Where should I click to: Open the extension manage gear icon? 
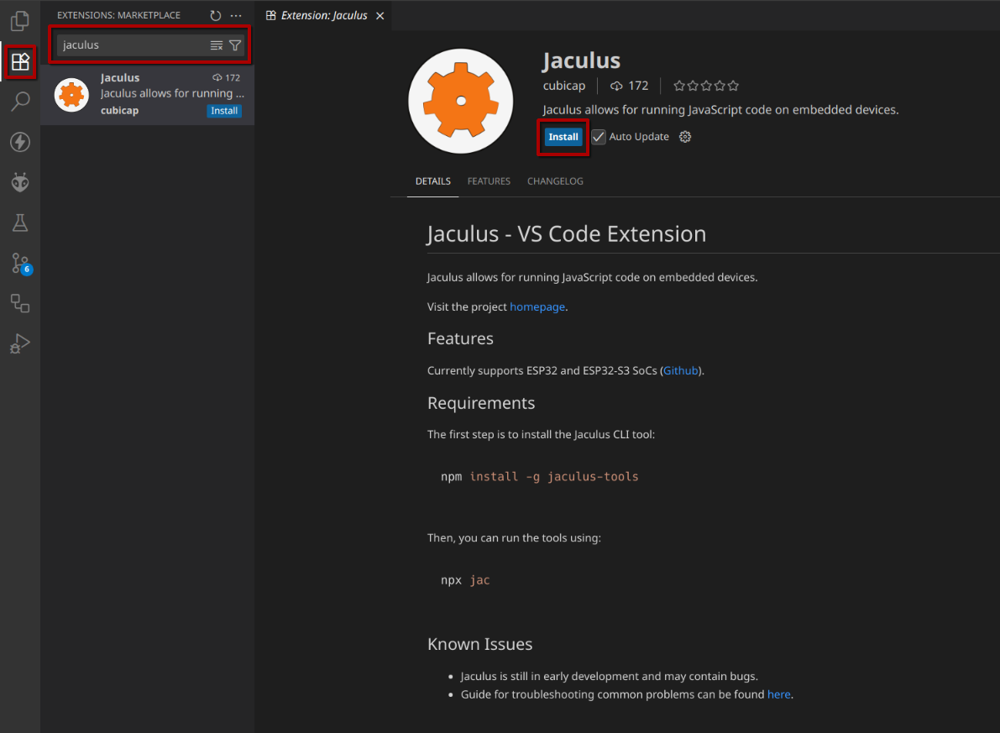(x=685, y=137)
